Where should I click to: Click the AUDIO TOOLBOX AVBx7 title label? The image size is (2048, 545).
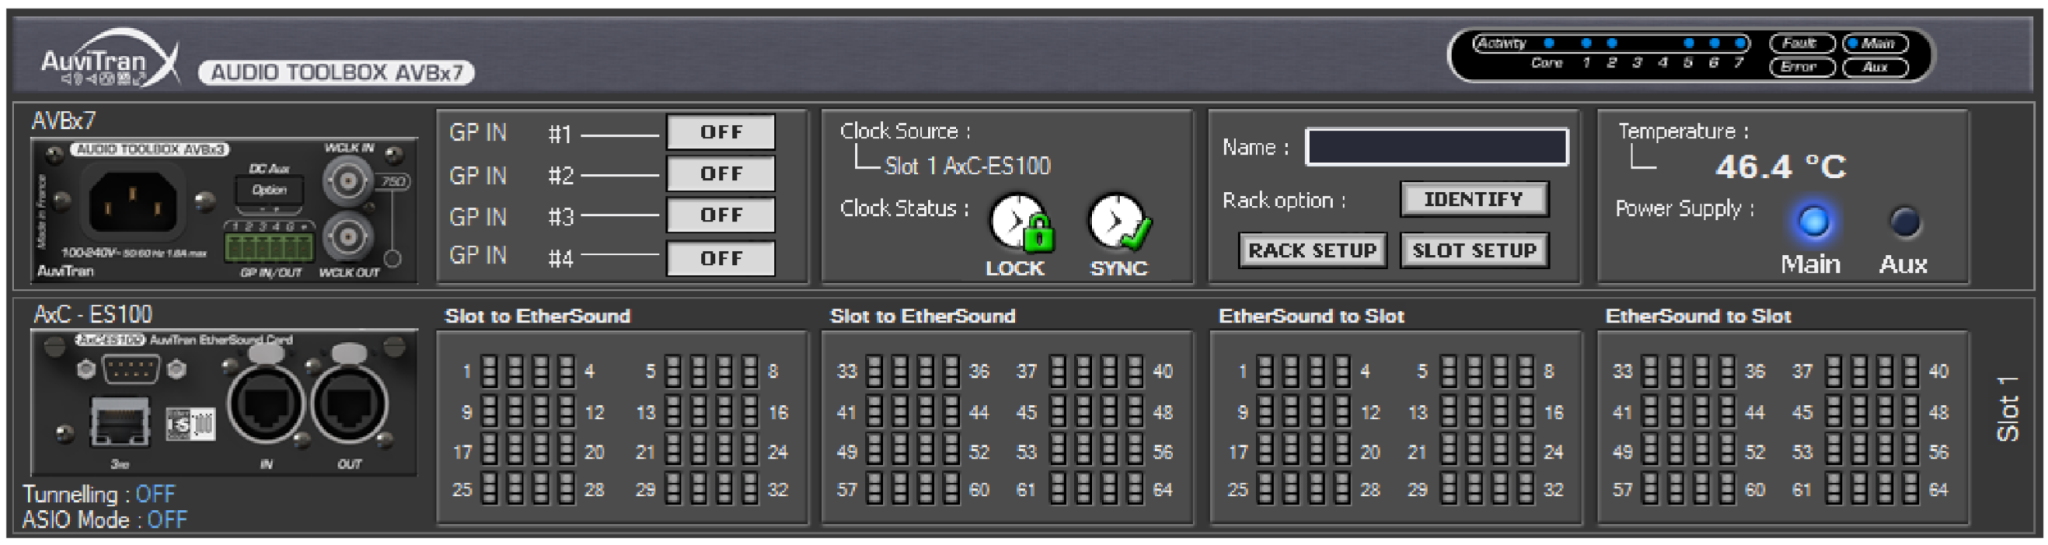click(x=336, y=72)
